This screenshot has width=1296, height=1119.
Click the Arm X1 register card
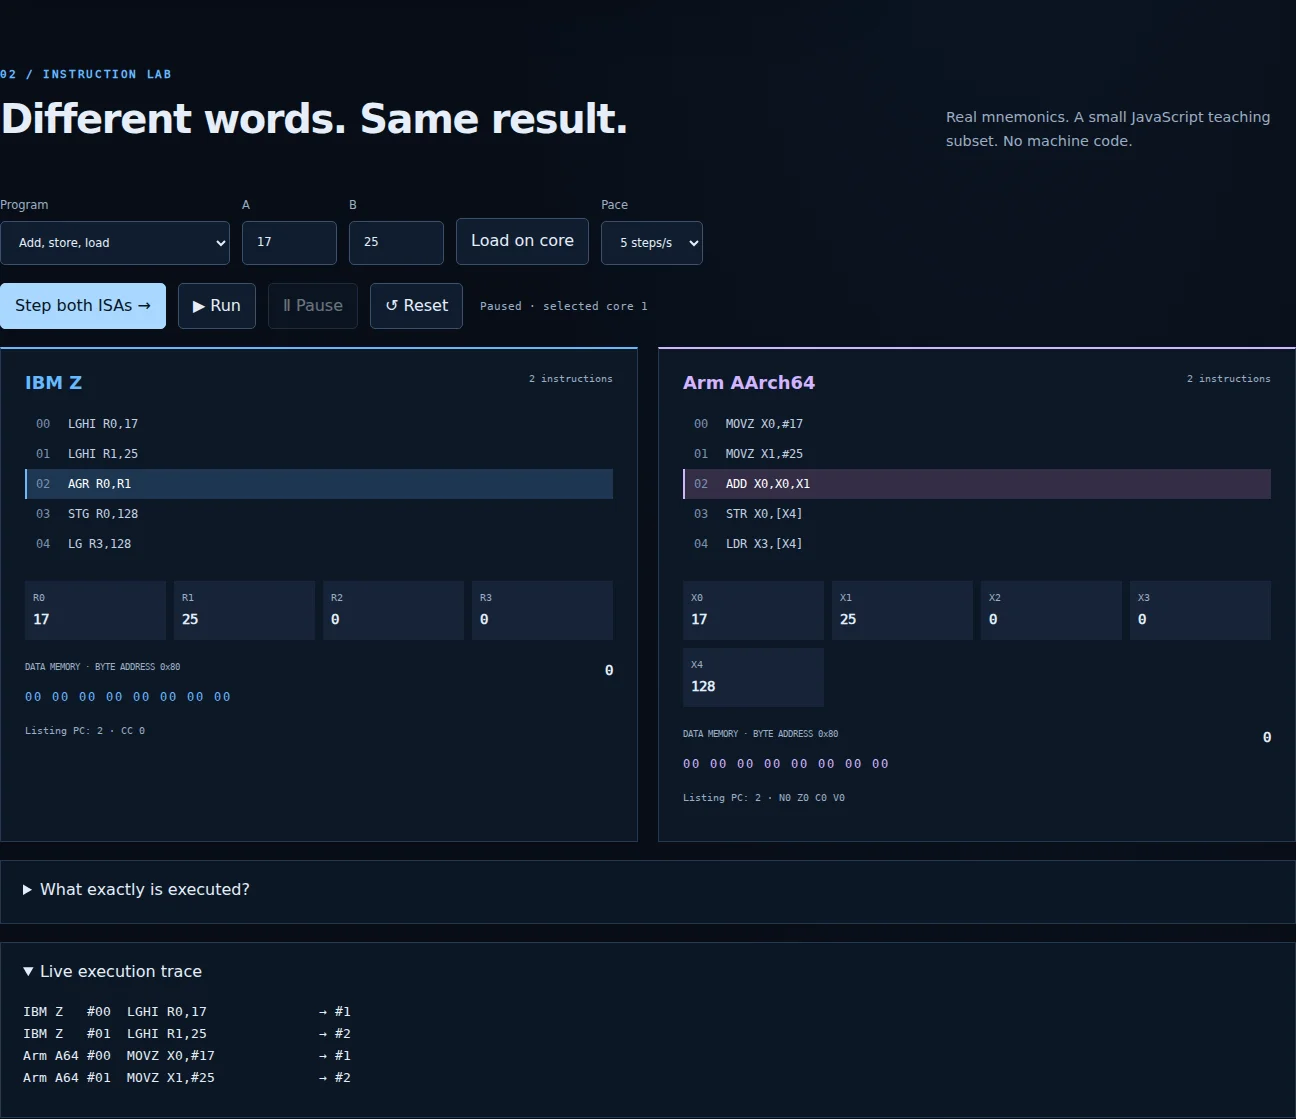click(x=902, y=610)
